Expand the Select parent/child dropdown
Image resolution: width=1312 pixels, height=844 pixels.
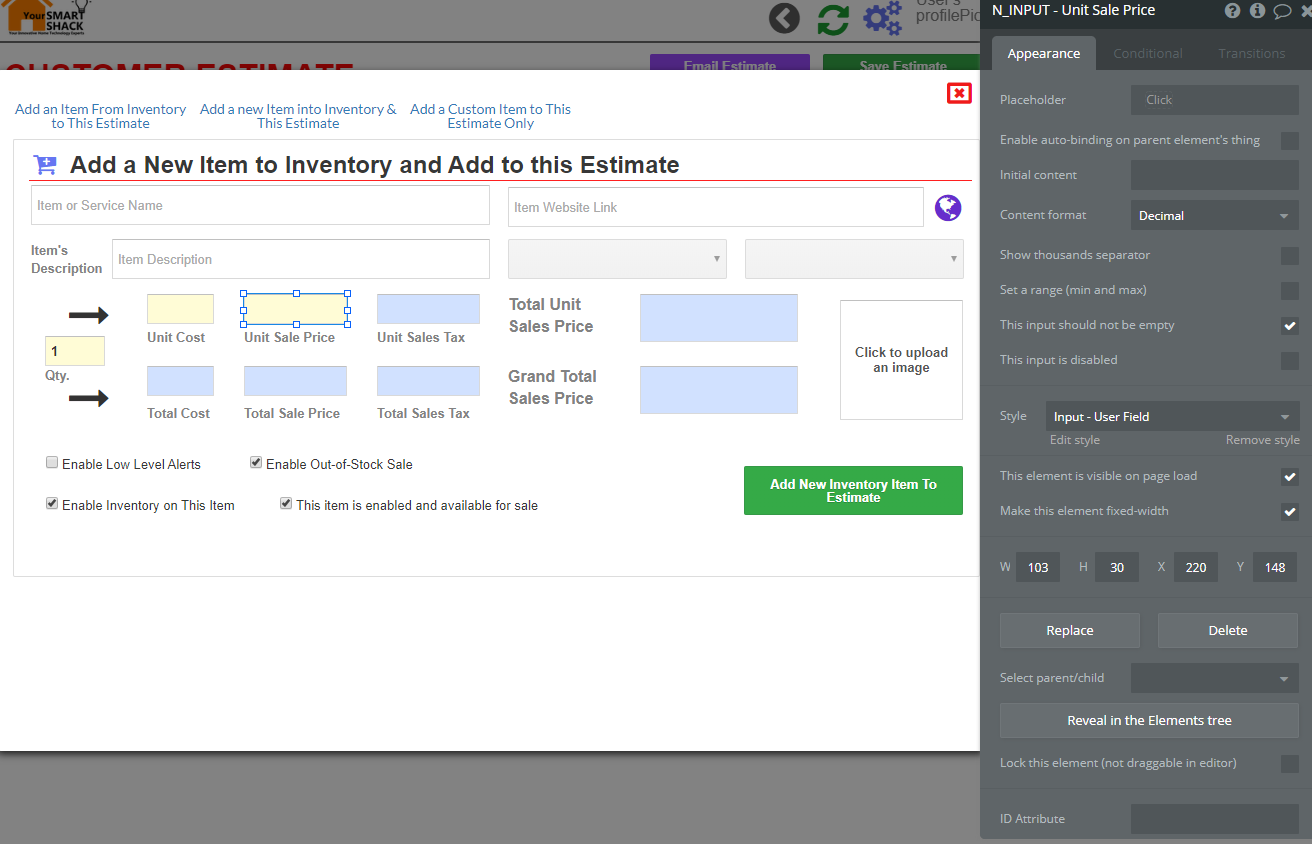pos(1215,678)
